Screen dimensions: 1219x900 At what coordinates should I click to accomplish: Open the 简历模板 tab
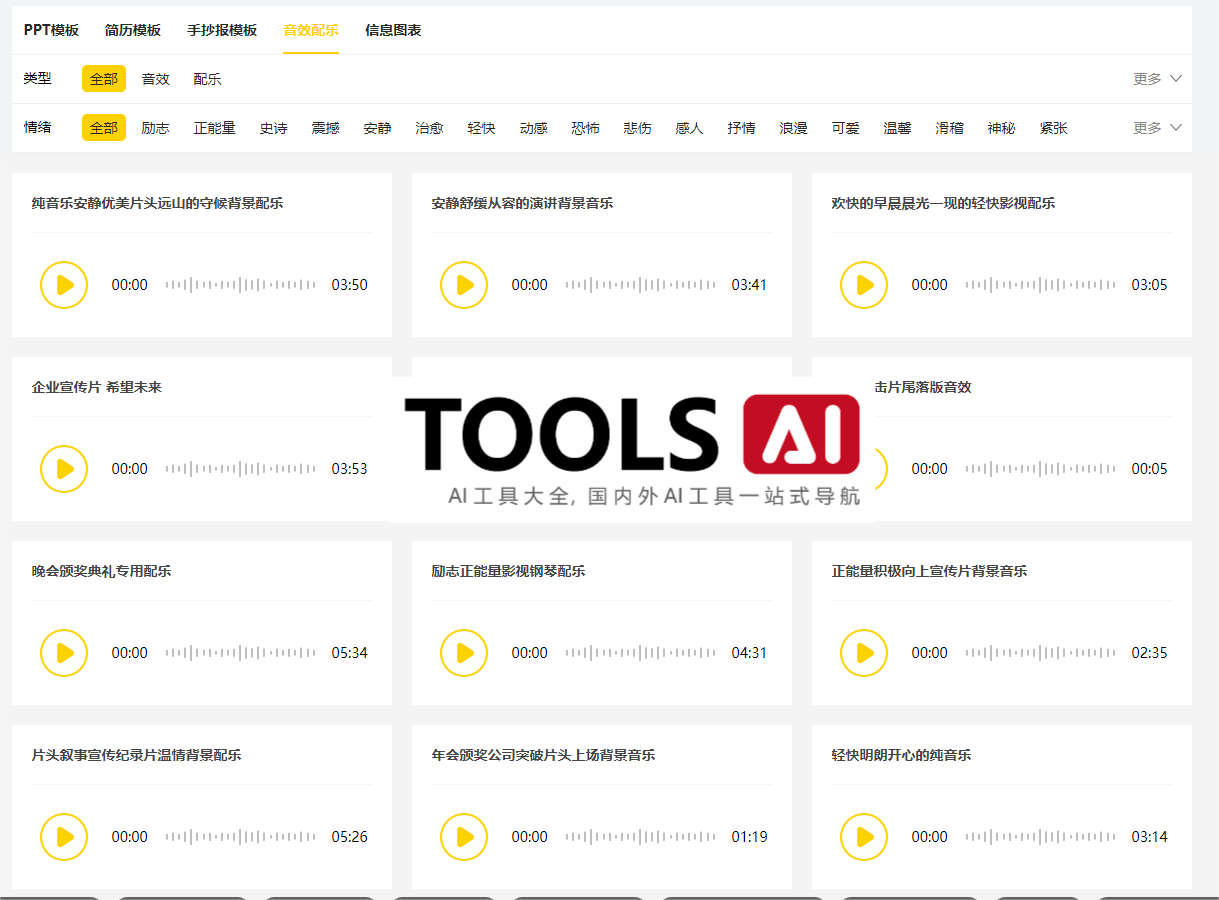(x=133, y=30)
